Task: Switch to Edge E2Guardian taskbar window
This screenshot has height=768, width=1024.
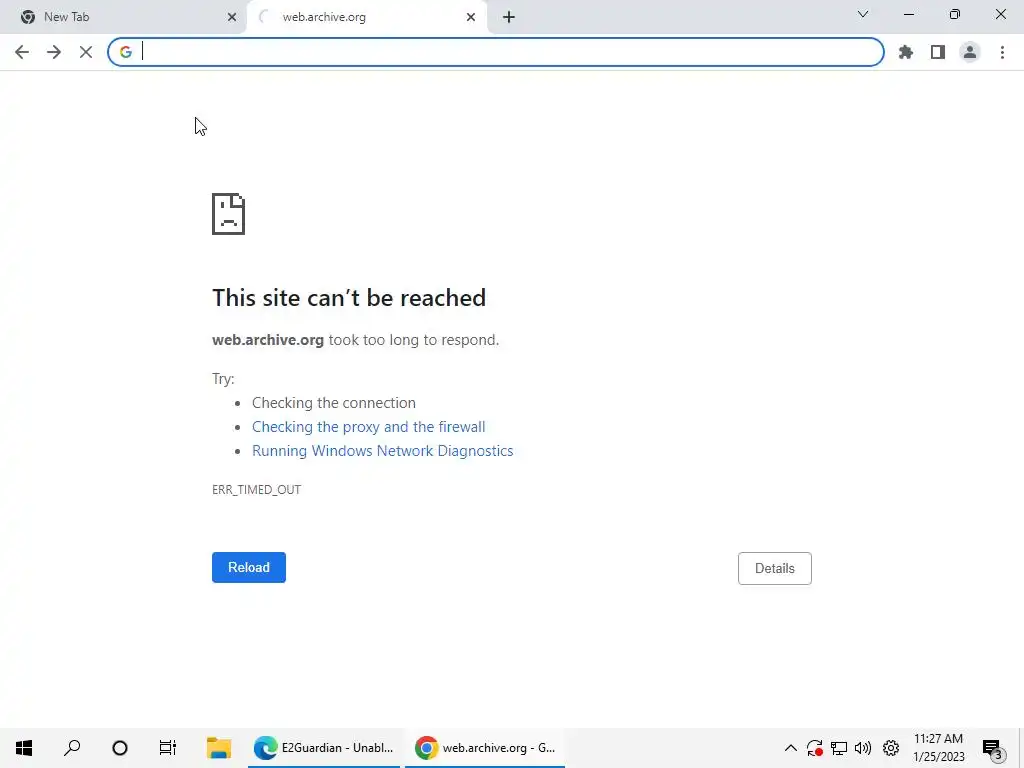Action: [x=324, y=748]
